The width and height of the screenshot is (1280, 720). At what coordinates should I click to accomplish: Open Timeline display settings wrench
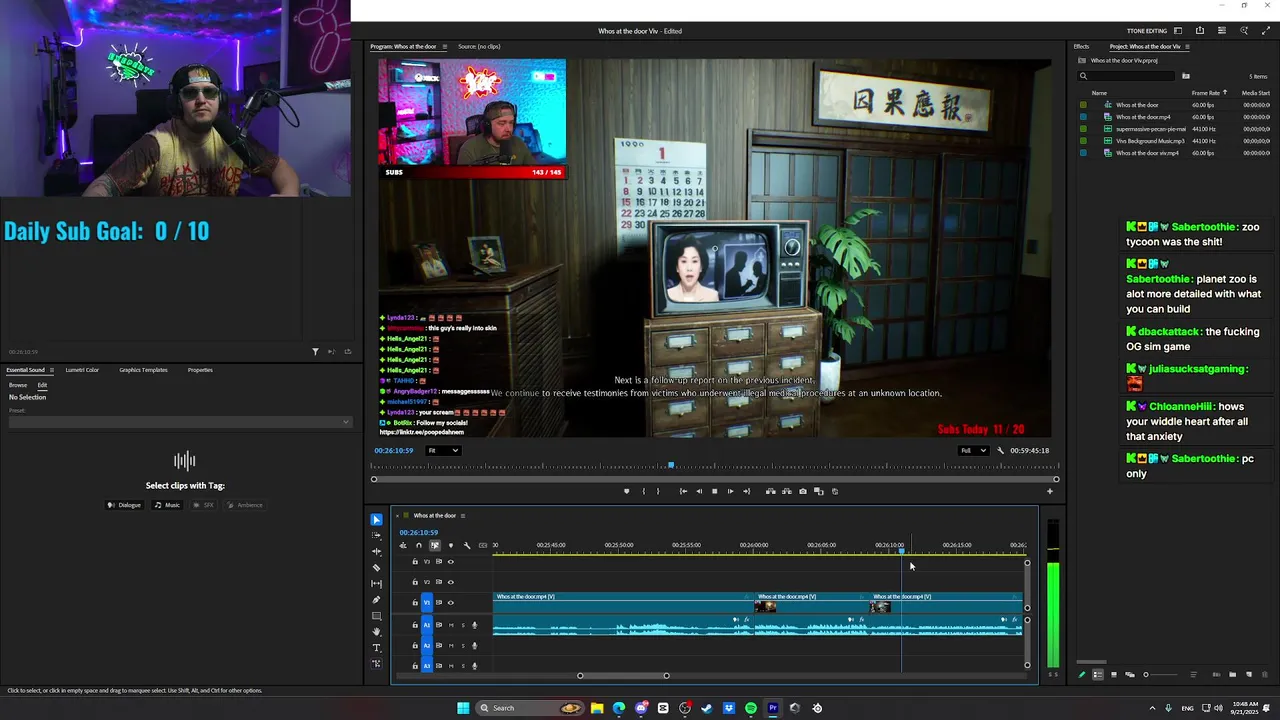point(467,545)
